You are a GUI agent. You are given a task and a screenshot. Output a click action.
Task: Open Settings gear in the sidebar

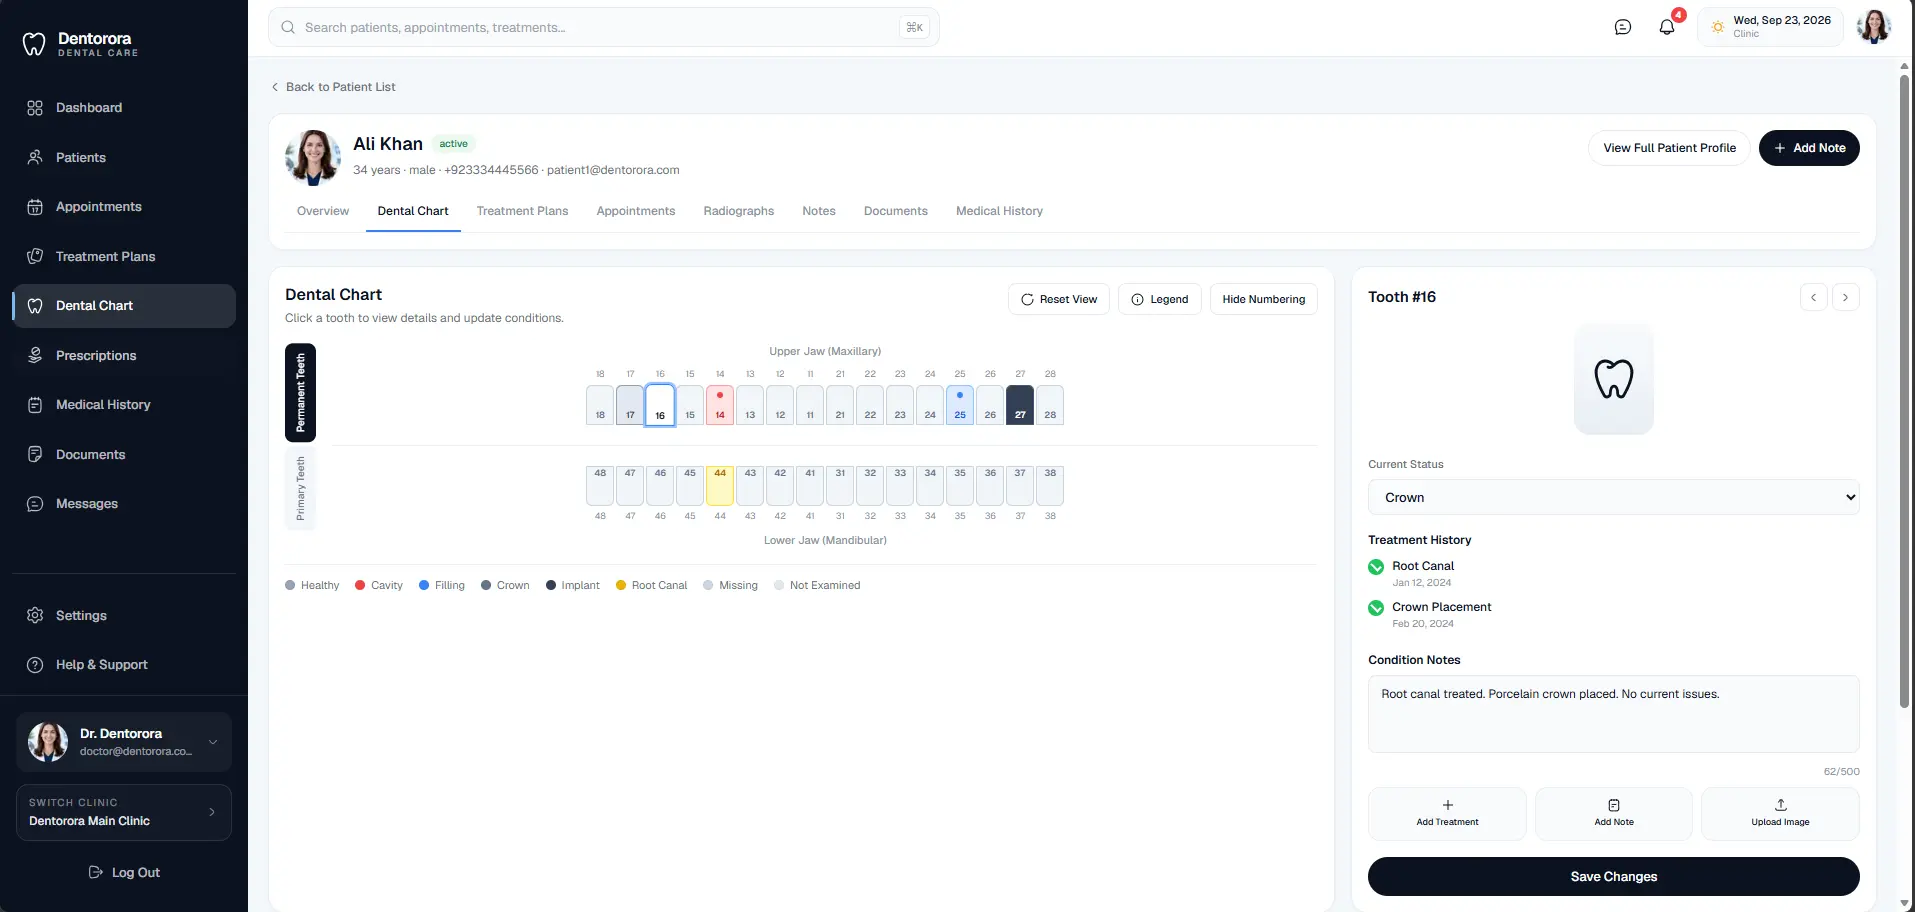pyautogui.click(x=35, y=615)
